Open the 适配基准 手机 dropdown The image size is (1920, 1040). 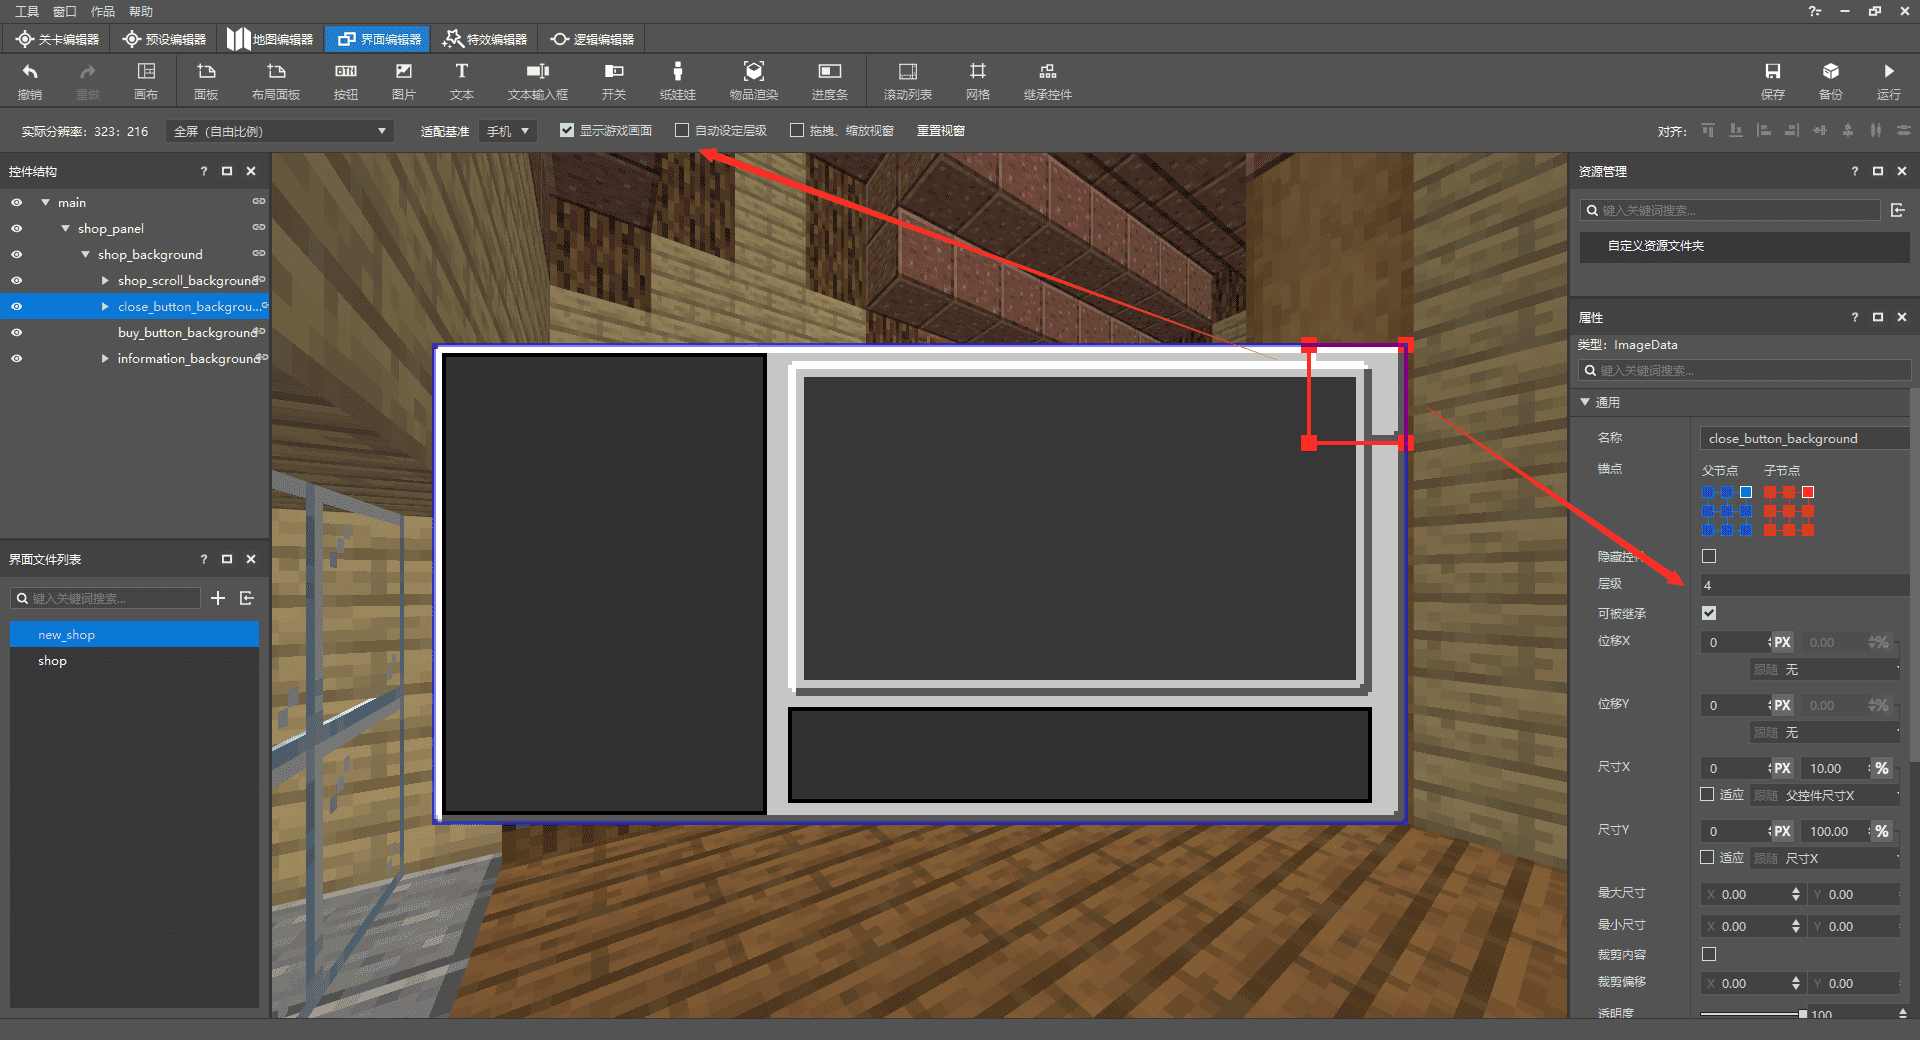[x=508, y=131]
